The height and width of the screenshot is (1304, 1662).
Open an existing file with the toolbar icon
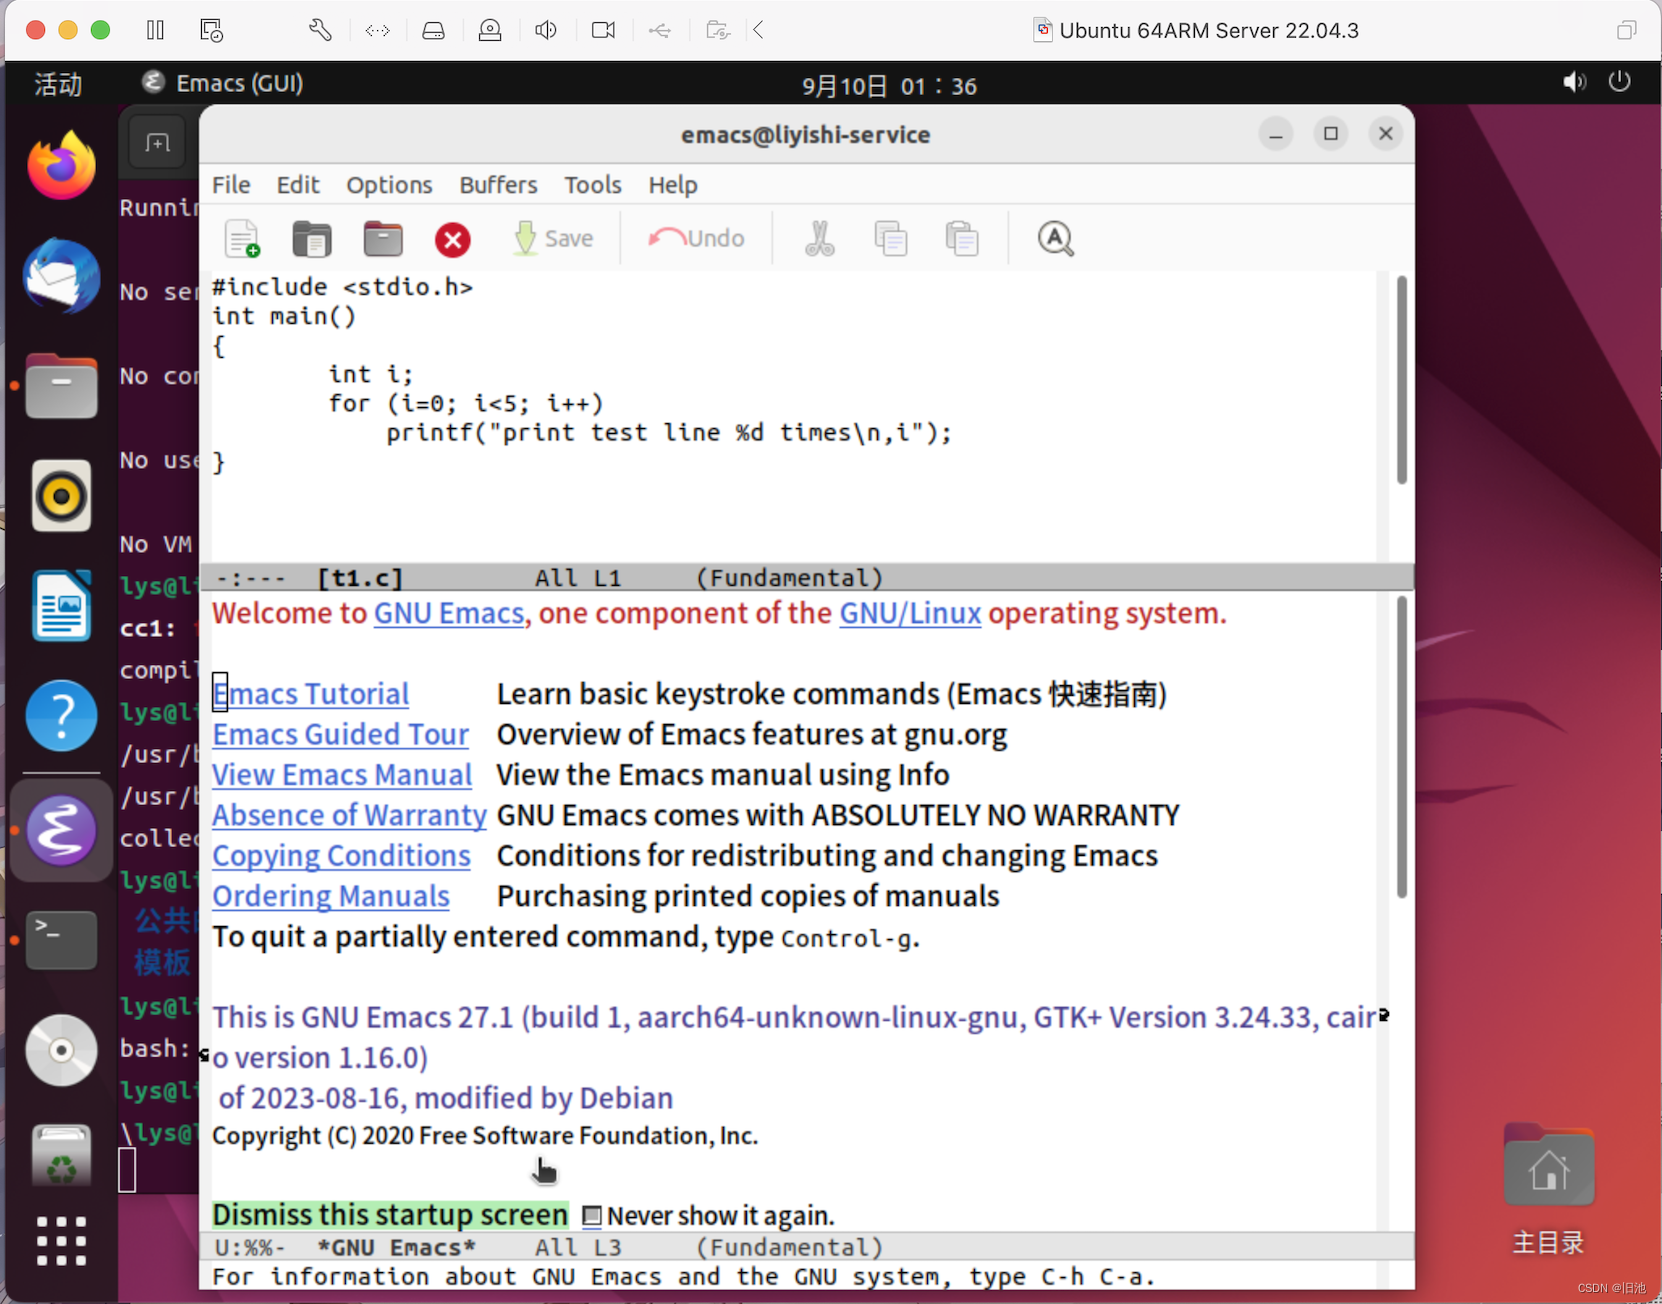point(312,239)
